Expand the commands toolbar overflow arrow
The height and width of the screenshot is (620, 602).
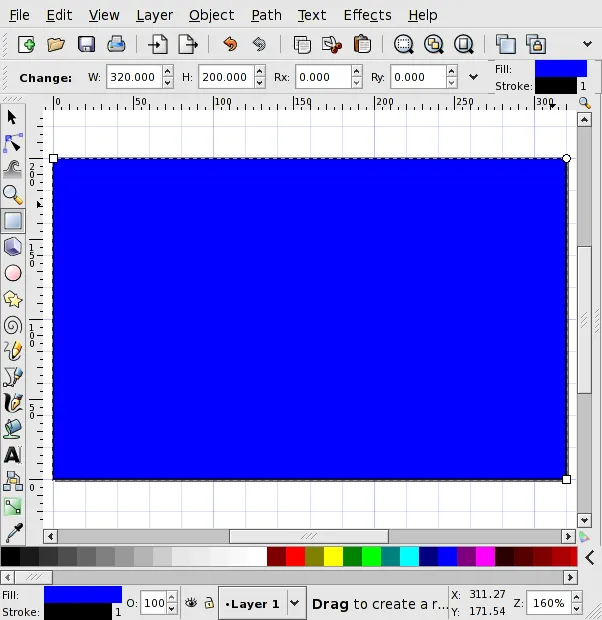(x=587, y=44)
